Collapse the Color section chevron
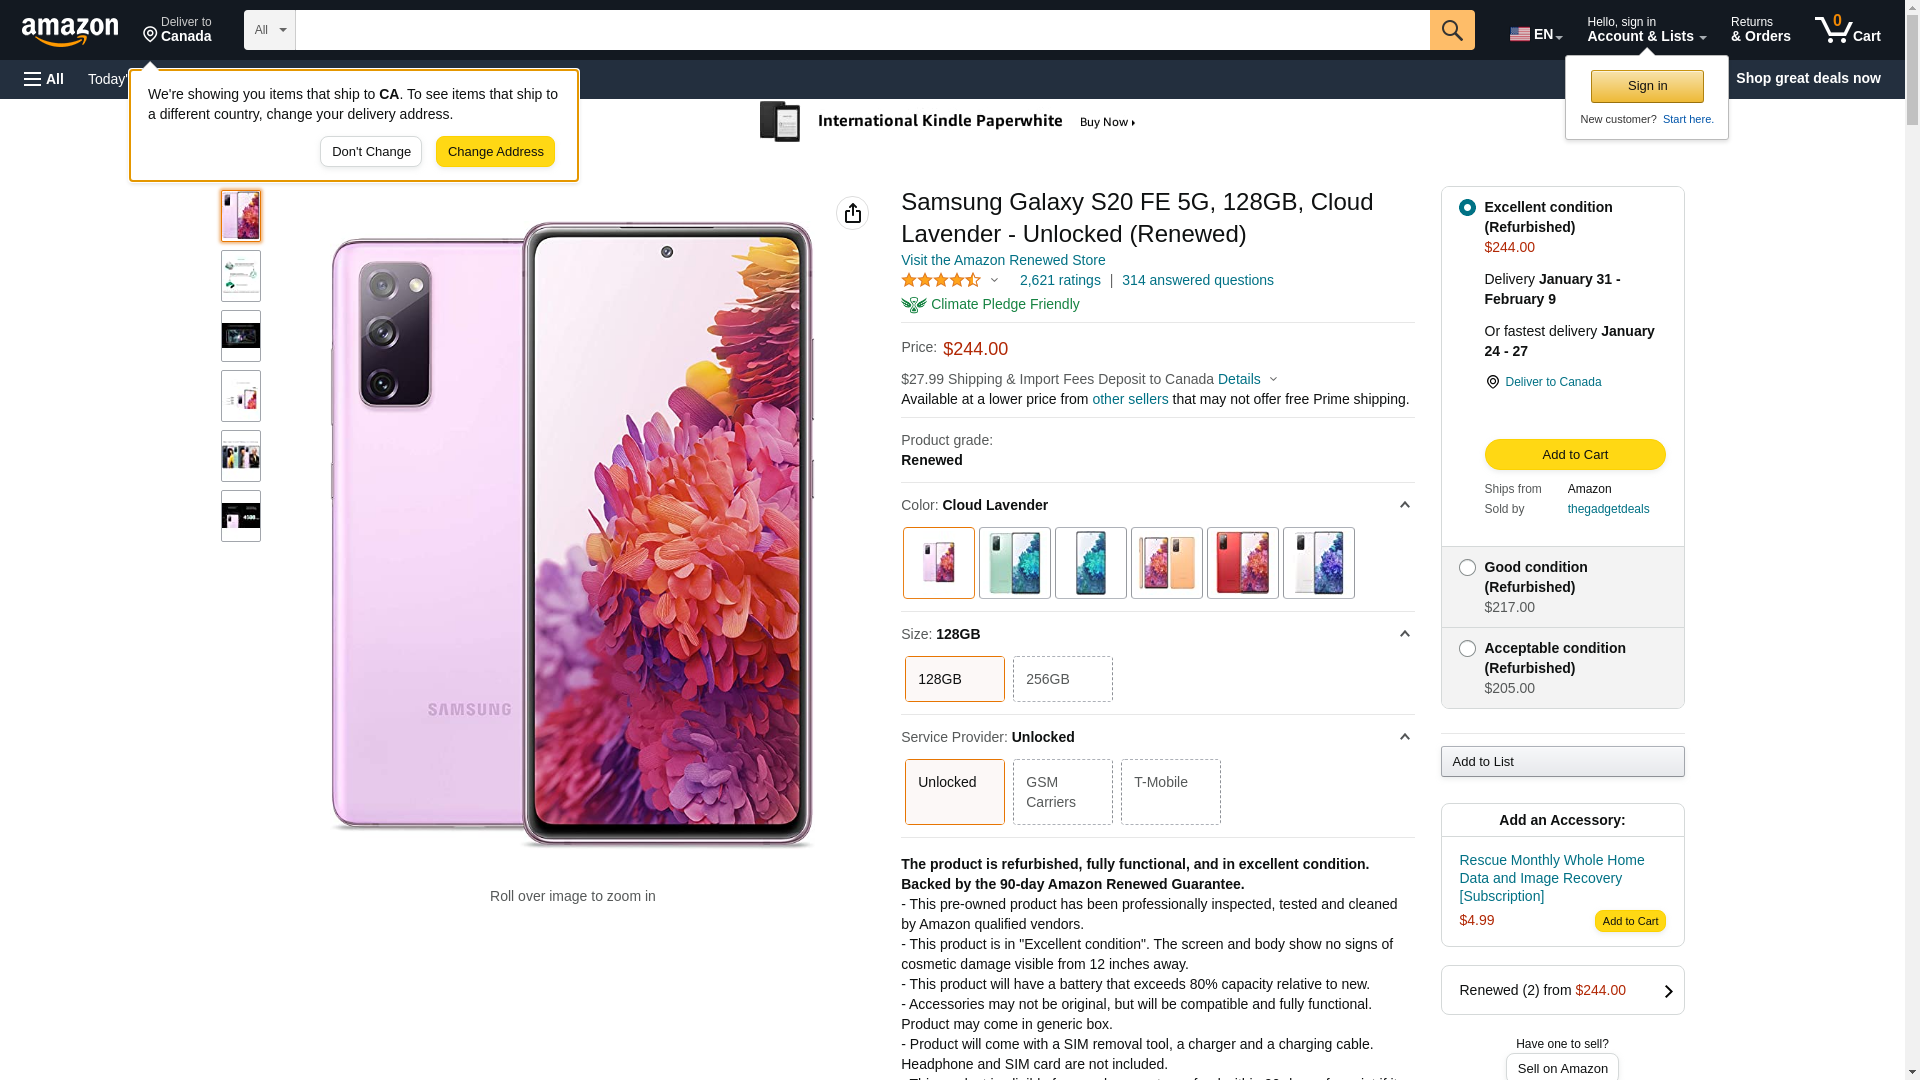1920x1080 pixels. tap(1404, 505)
